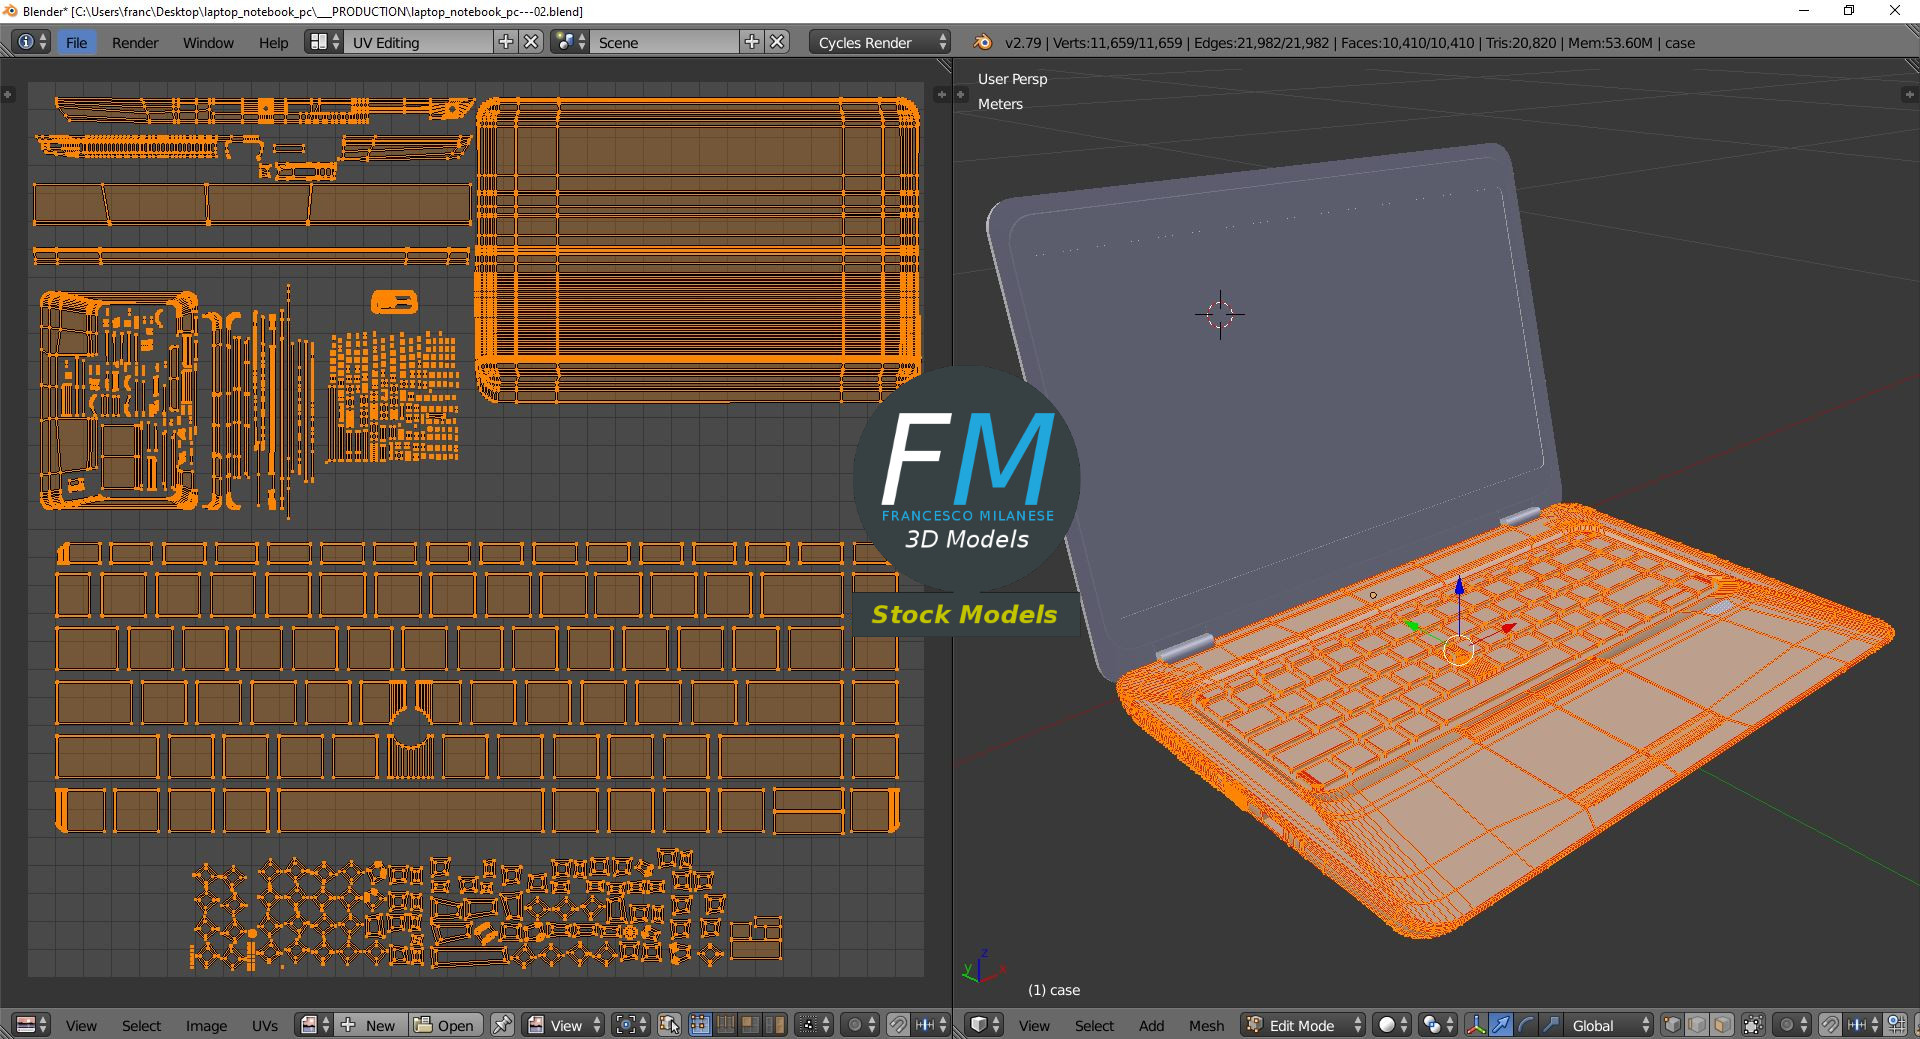The width and height of the screenshot is (1920, 1039).
Task: Expand the 3D View left tool shelf
Action: tap(960, 94)
